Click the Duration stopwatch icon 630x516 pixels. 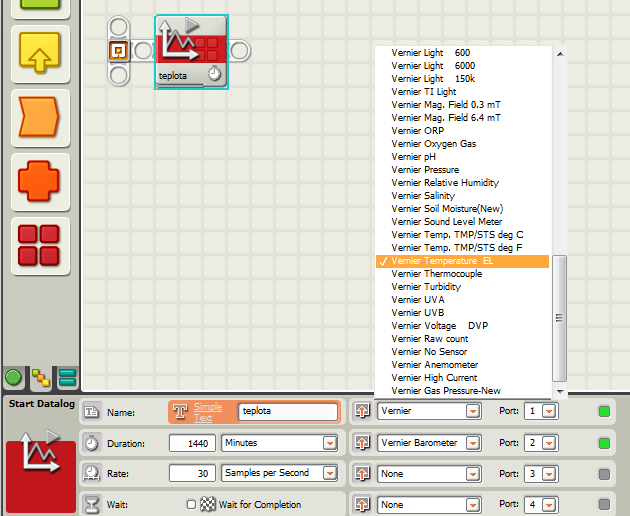pyautogui.click(x=92, y=443)
